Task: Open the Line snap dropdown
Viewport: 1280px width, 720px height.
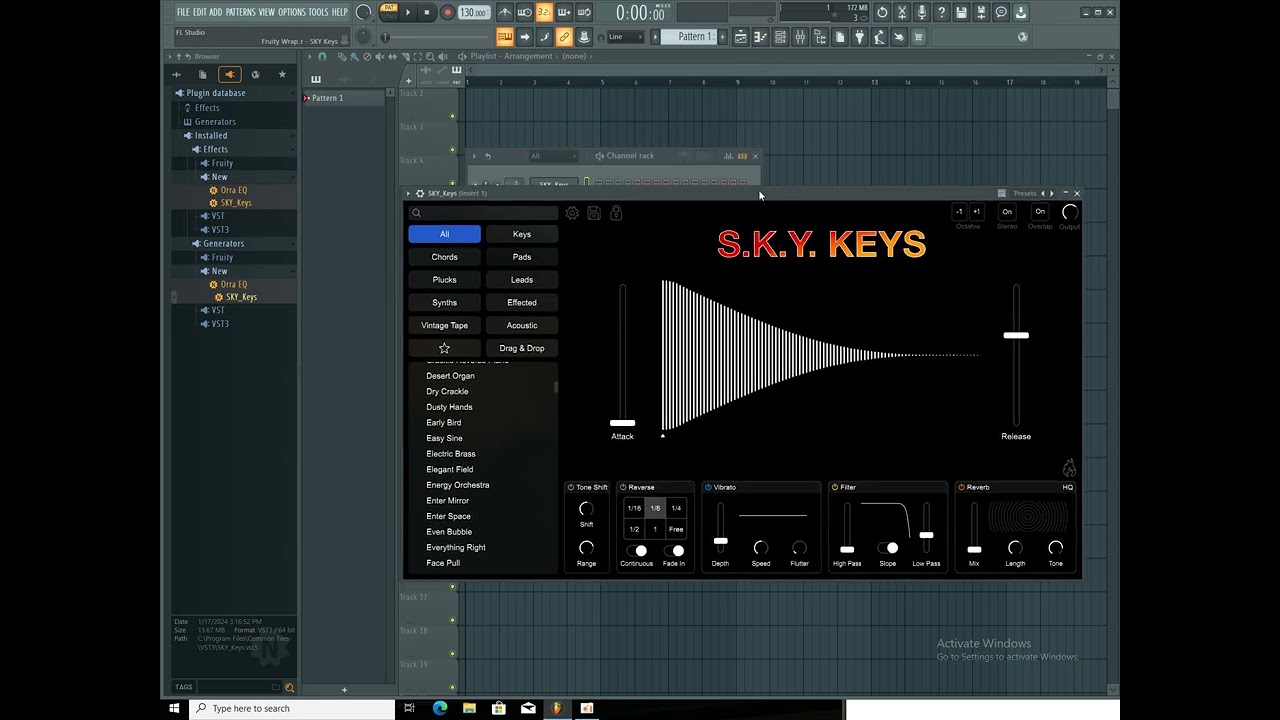Action: [x=627, y=37]
